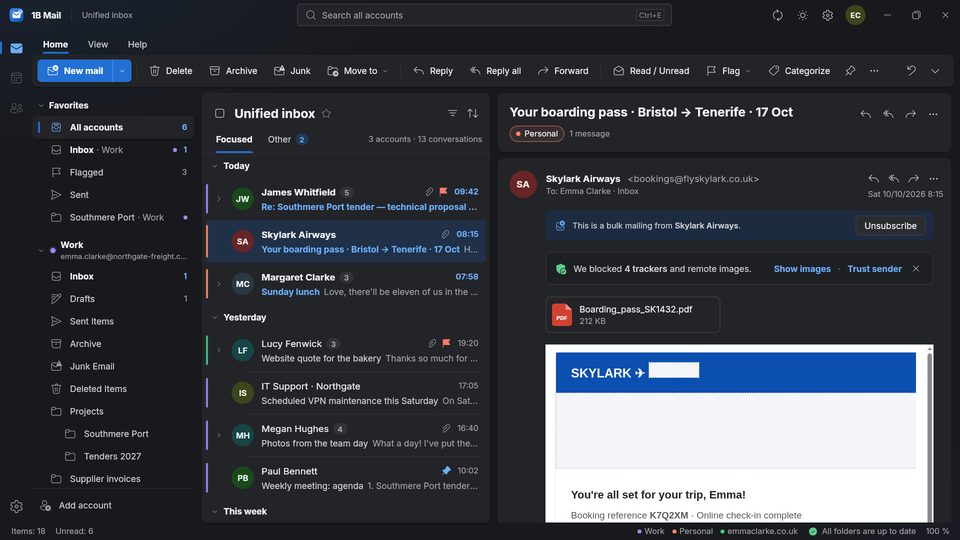The height and width of the screenshot is (540, 960).
Task: Expand the James Whitfield conversation thread
Action: (x=219, y=199)
